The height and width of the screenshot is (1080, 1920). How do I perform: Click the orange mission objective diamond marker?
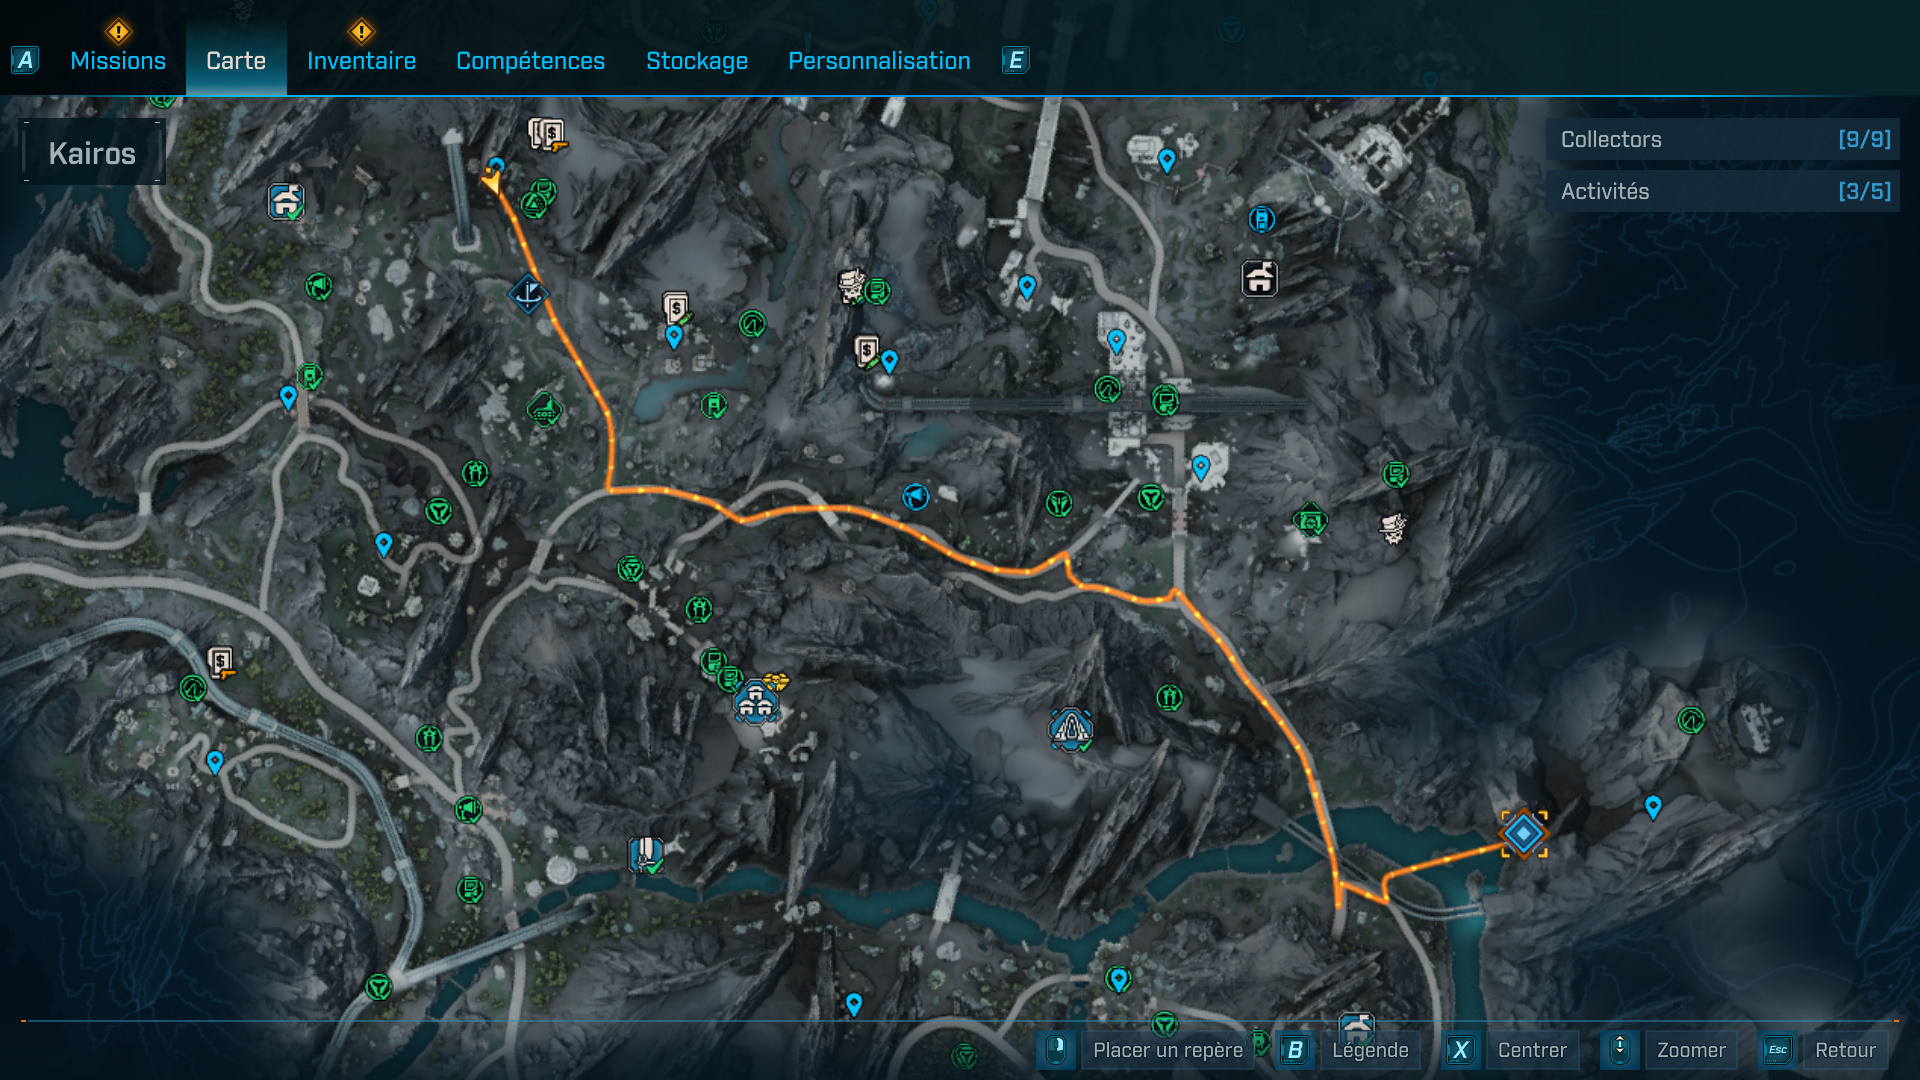[1523, 833]
